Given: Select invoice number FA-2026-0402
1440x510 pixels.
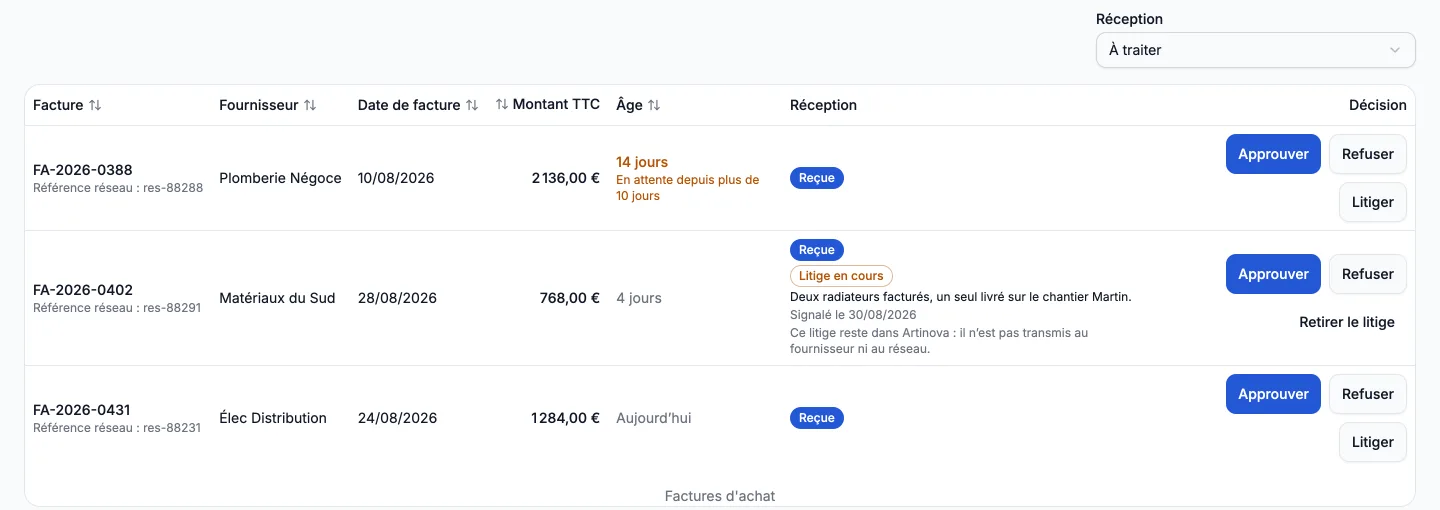Looking at the screenshot, I should pos(83,290).
